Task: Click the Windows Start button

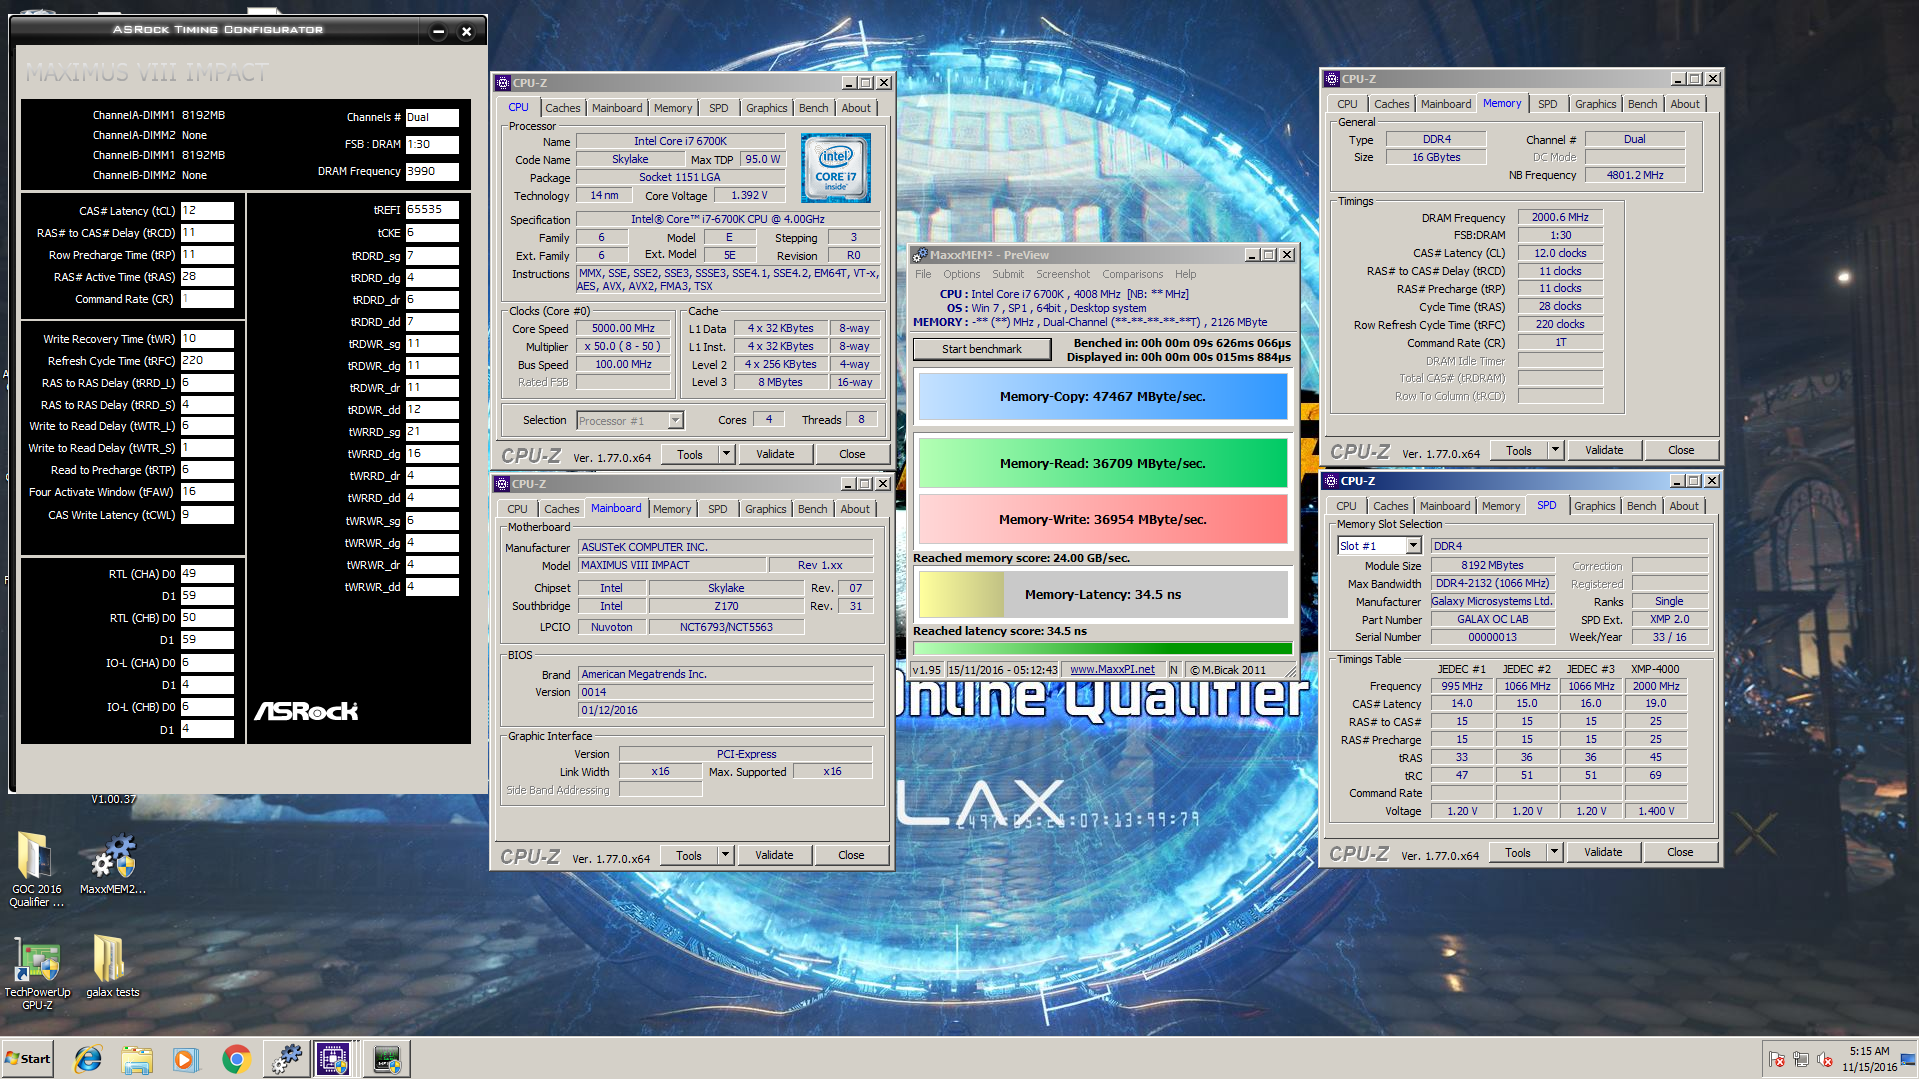Action: [x=28, y=1058]
